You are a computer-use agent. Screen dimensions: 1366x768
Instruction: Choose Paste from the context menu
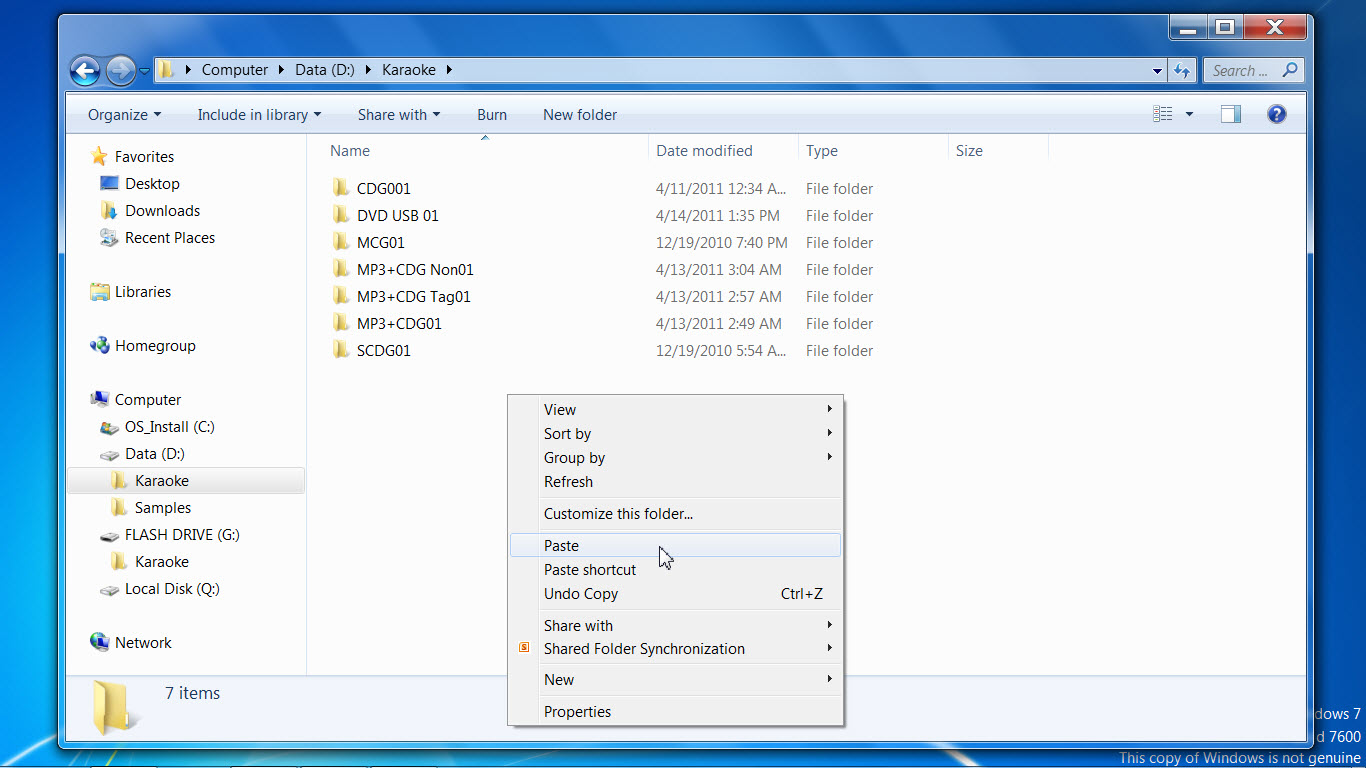click(x=561, y=545)
